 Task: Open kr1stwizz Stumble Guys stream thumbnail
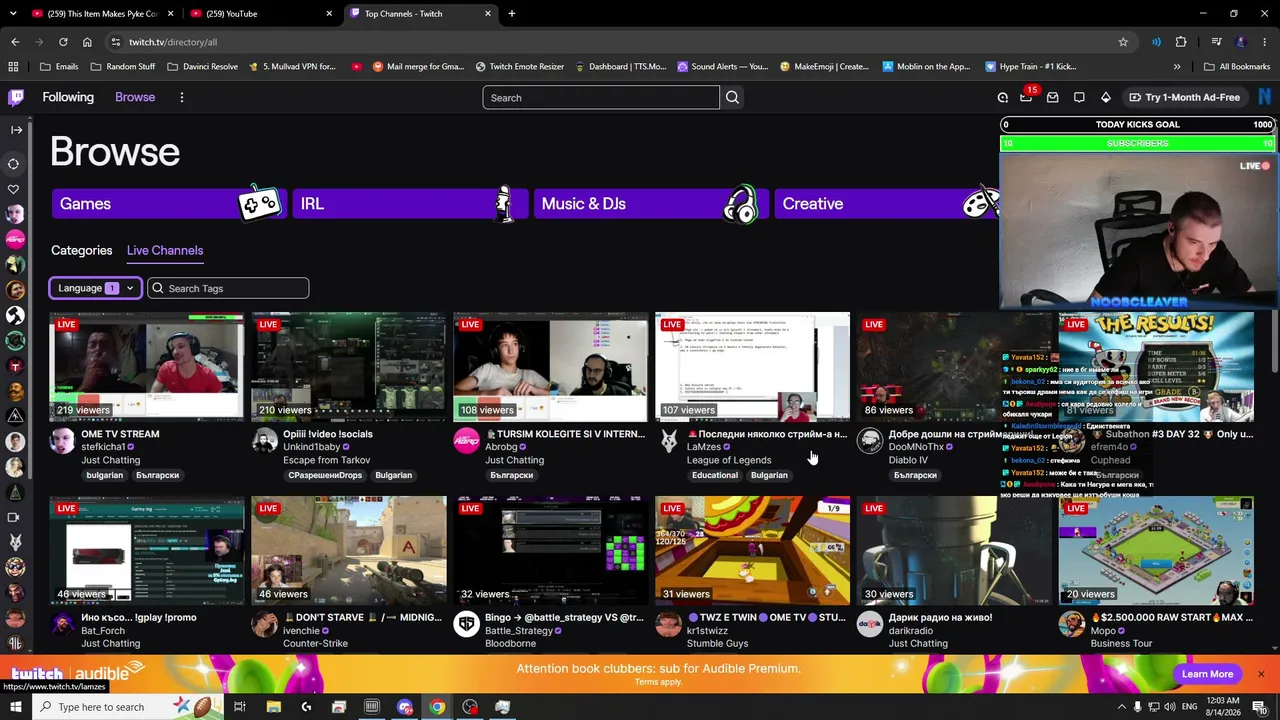[x=753, y=551]
